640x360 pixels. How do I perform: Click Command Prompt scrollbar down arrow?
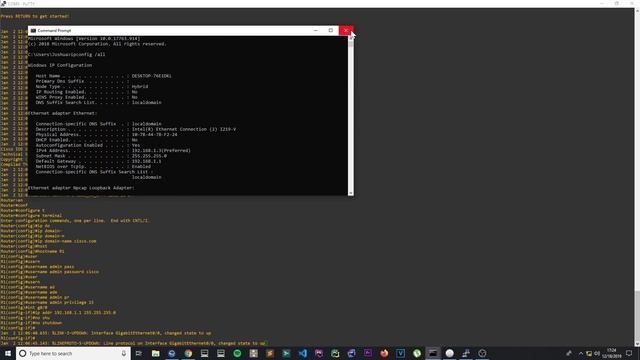[x=351, y=193]
